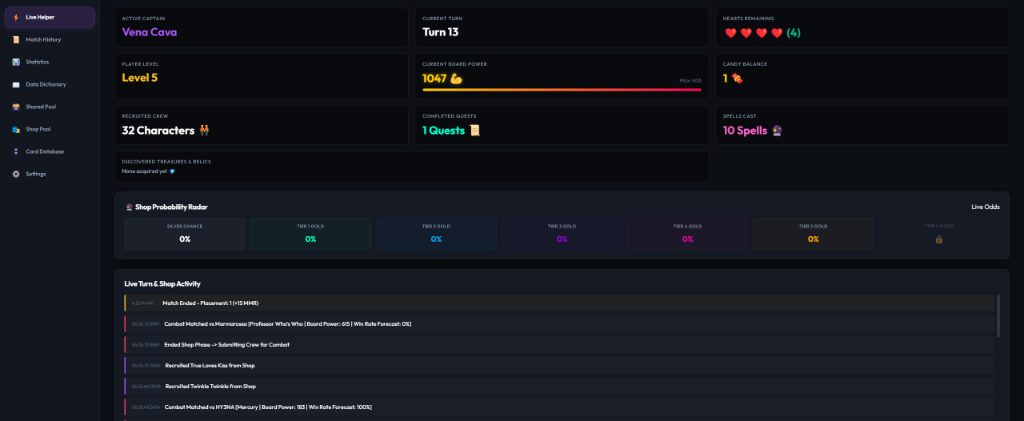Click the gem icon after None acquired yet
The width and height of the screenshot is (1024, 421).
tap(172, 172)
